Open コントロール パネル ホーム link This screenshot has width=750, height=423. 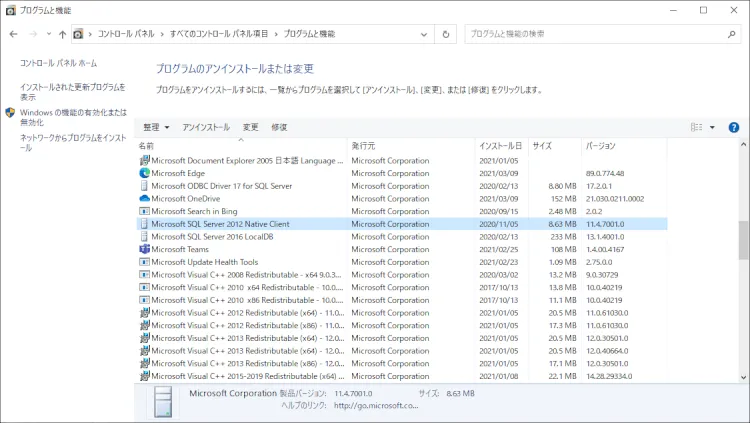(58, 63)
